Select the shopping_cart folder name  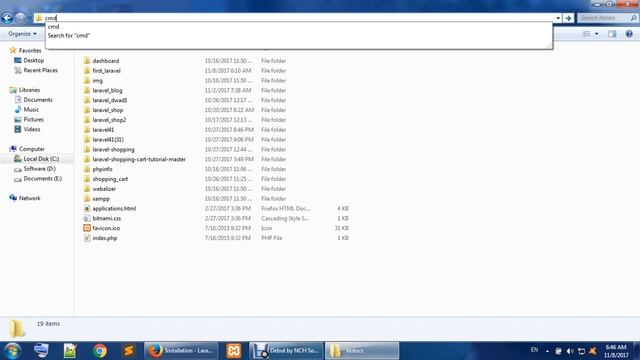point(110,179)
